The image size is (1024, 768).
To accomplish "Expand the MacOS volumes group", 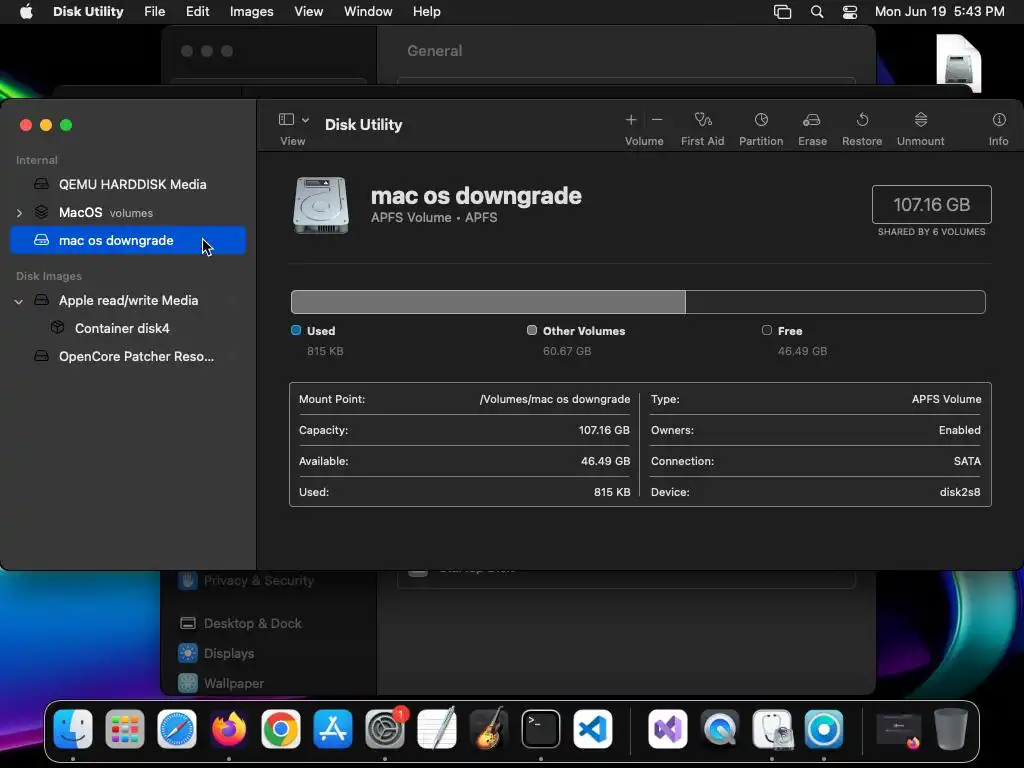I will coord(19,213).
